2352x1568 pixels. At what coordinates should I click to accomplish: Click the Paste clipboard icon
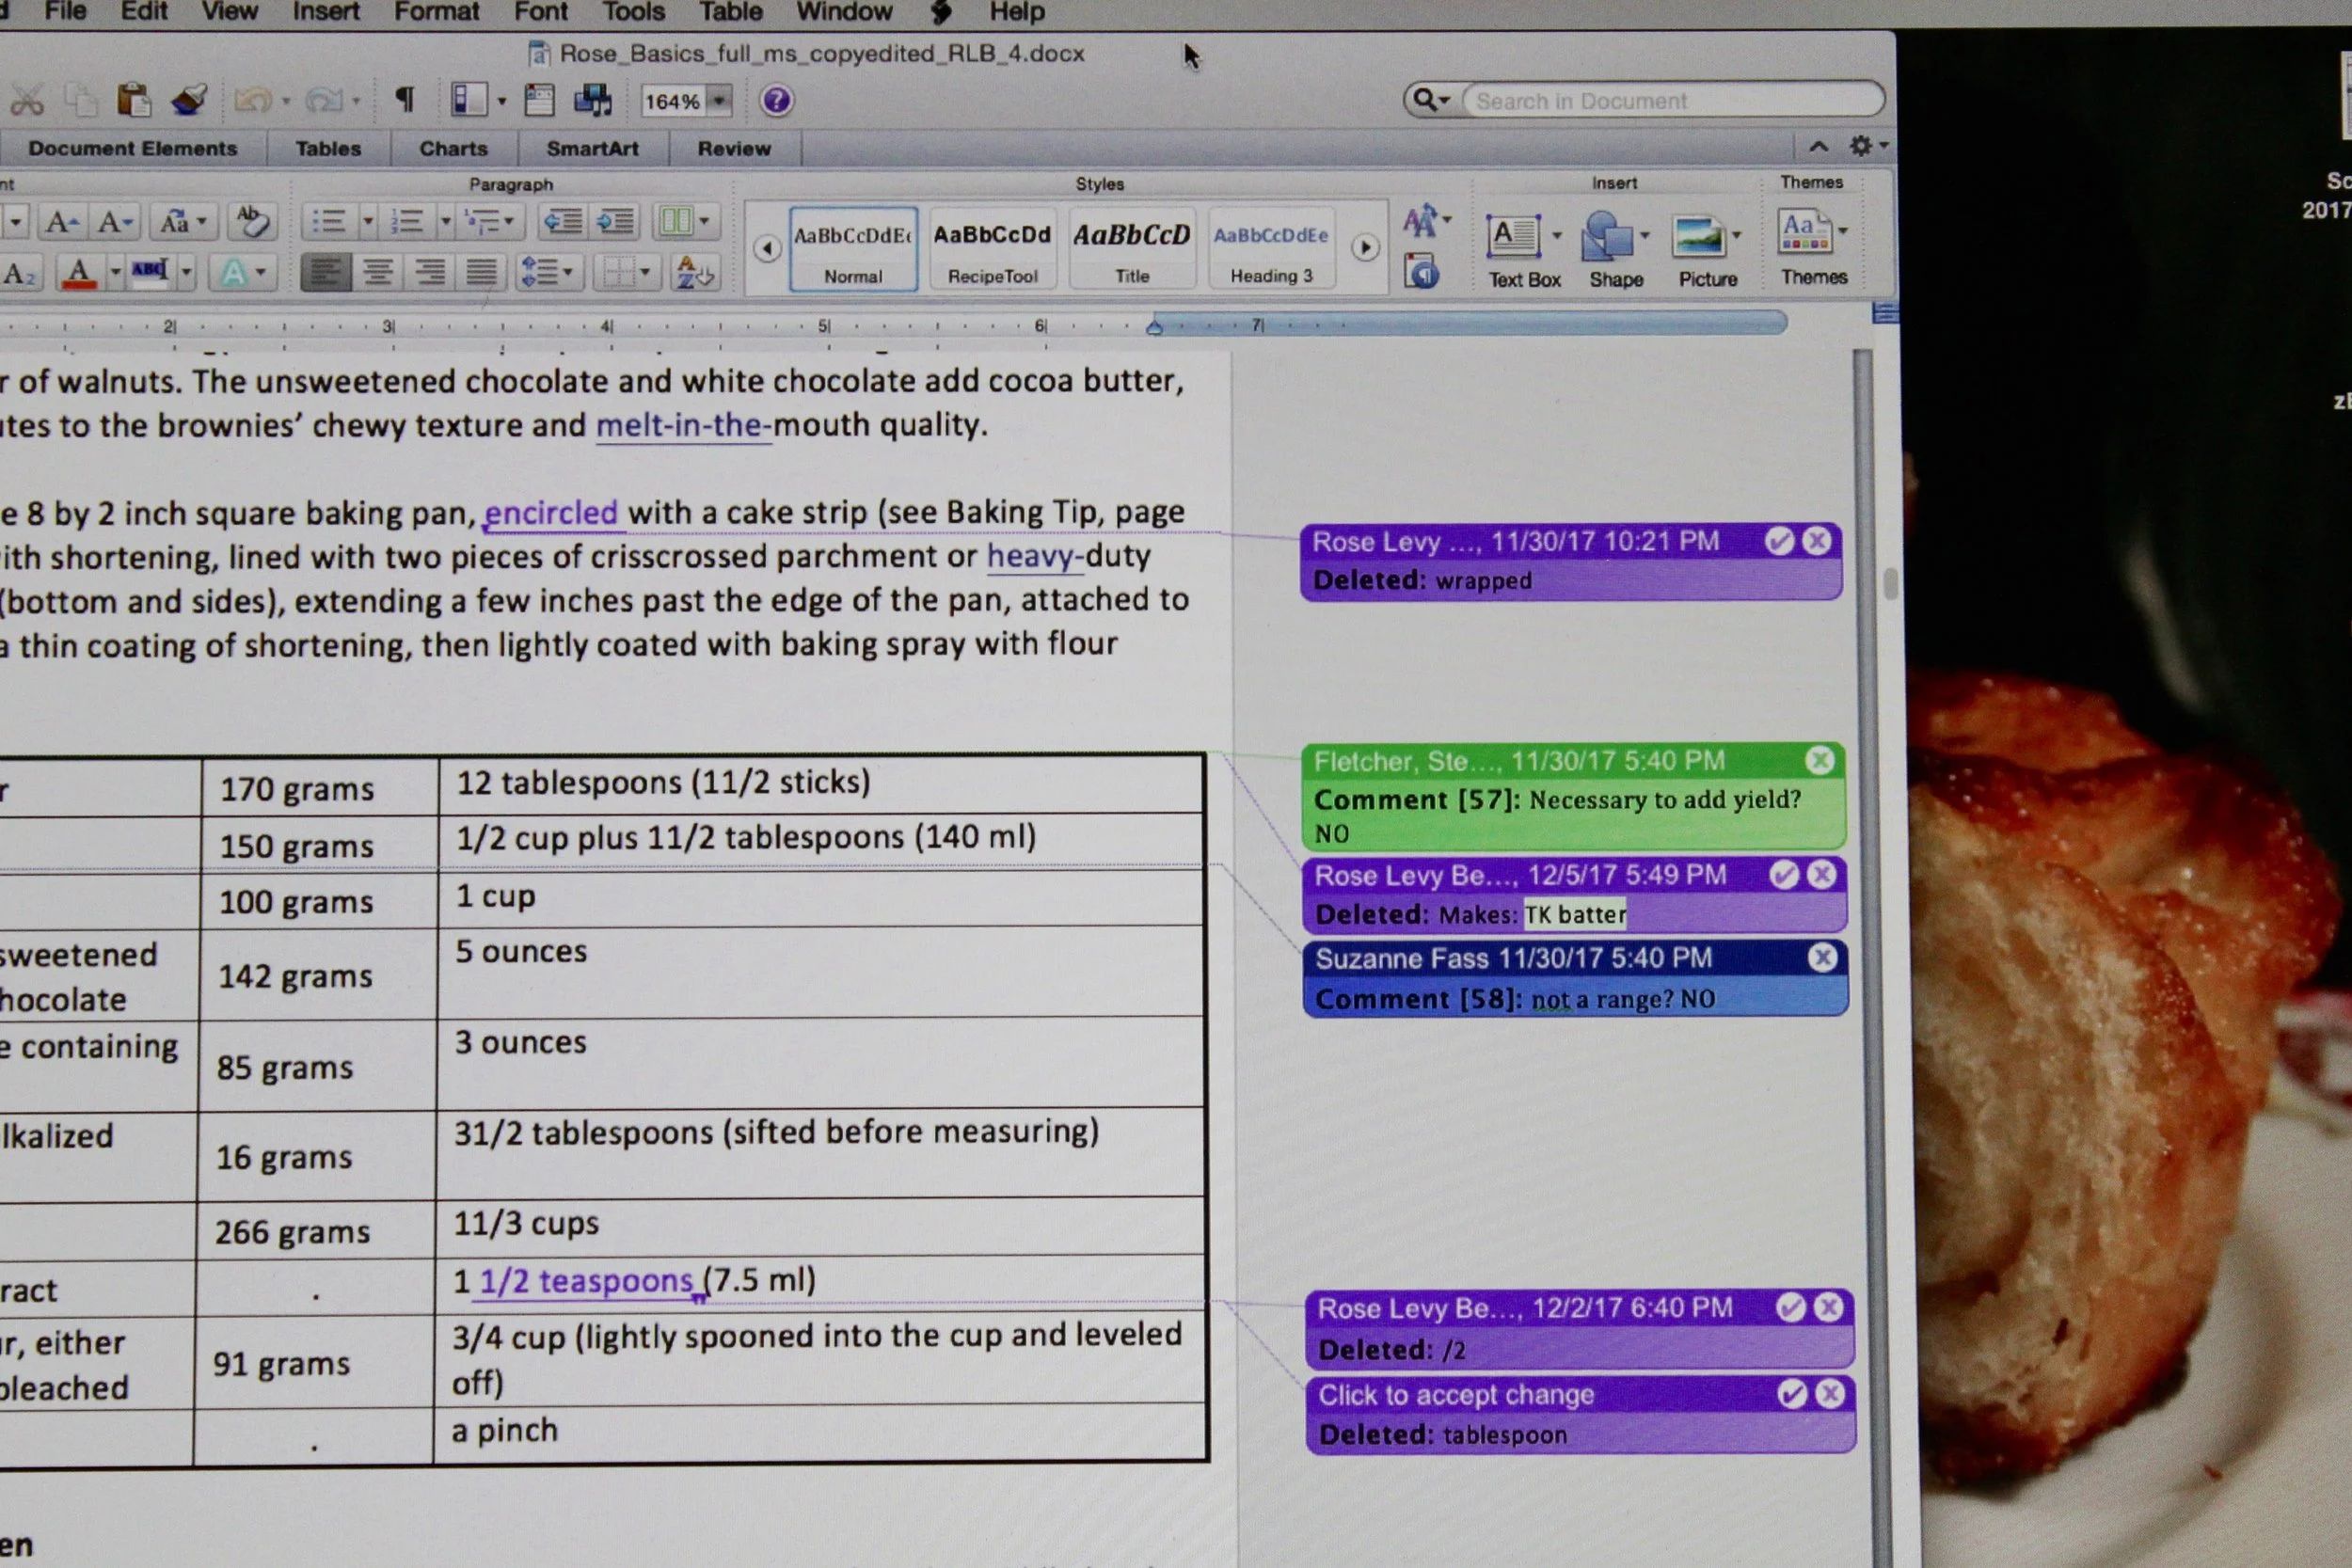click(133, 100)
